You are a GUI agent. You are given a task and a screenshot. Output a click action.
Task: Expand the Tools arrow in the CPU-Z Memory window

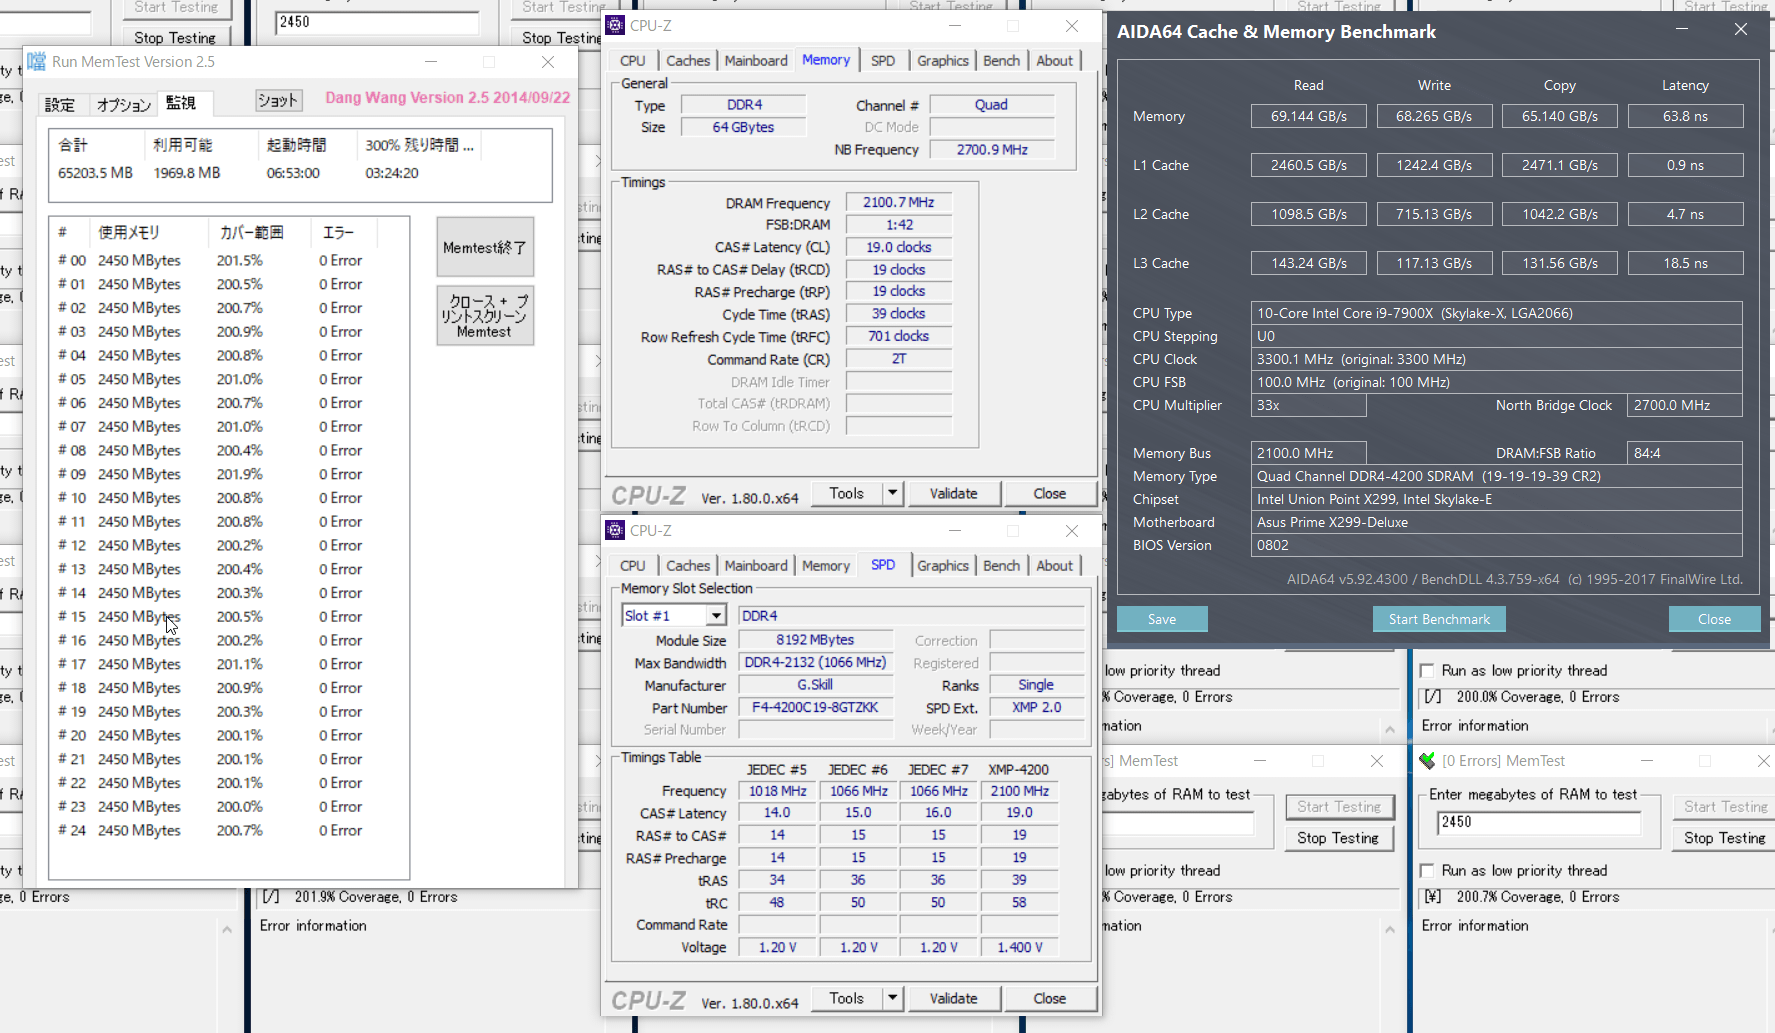[x=892, y=493]
